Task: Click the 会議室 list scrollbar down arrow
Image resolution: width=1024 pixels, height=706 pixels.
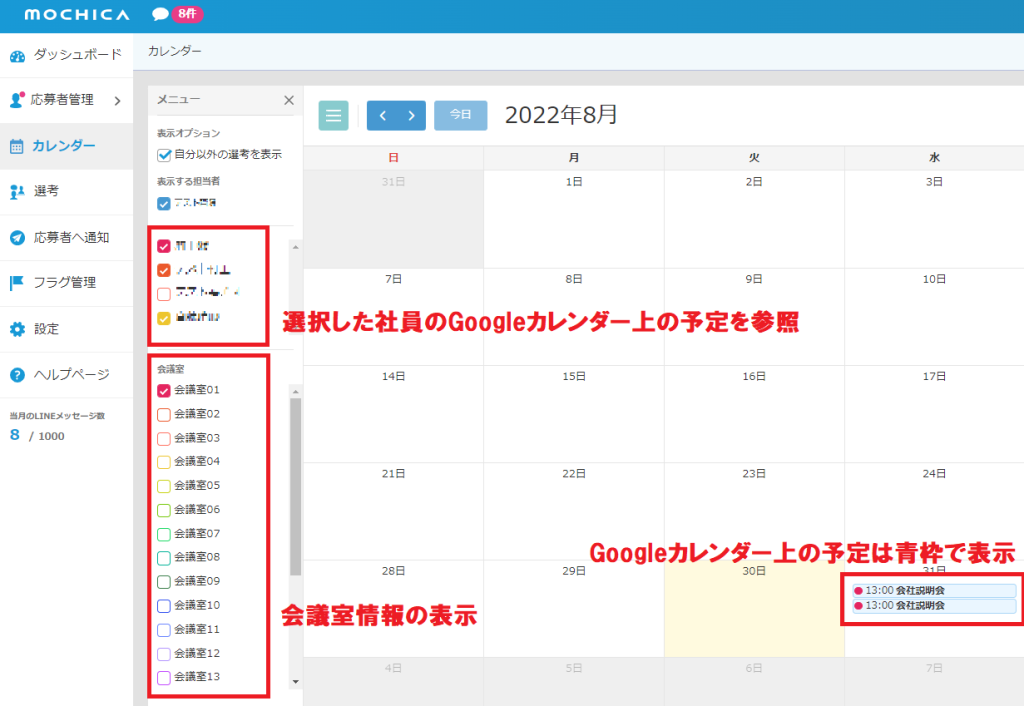Action: (x=295, y=682)
